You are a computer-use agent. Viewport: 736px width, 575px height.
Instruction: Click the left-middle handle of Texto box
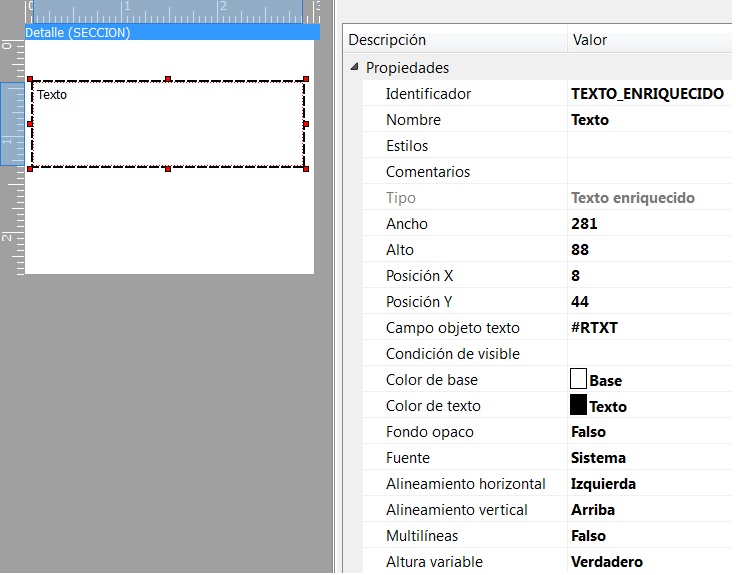pos(30,124)
